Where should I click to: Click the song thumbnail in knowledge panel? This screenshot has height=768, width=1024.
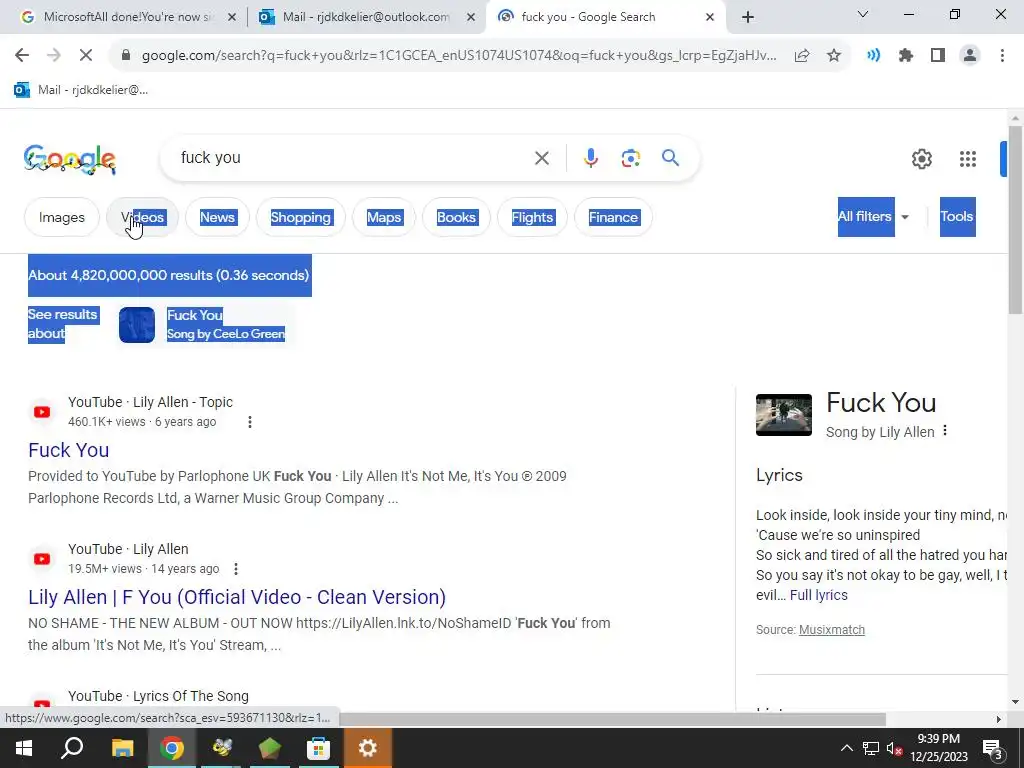784,415
